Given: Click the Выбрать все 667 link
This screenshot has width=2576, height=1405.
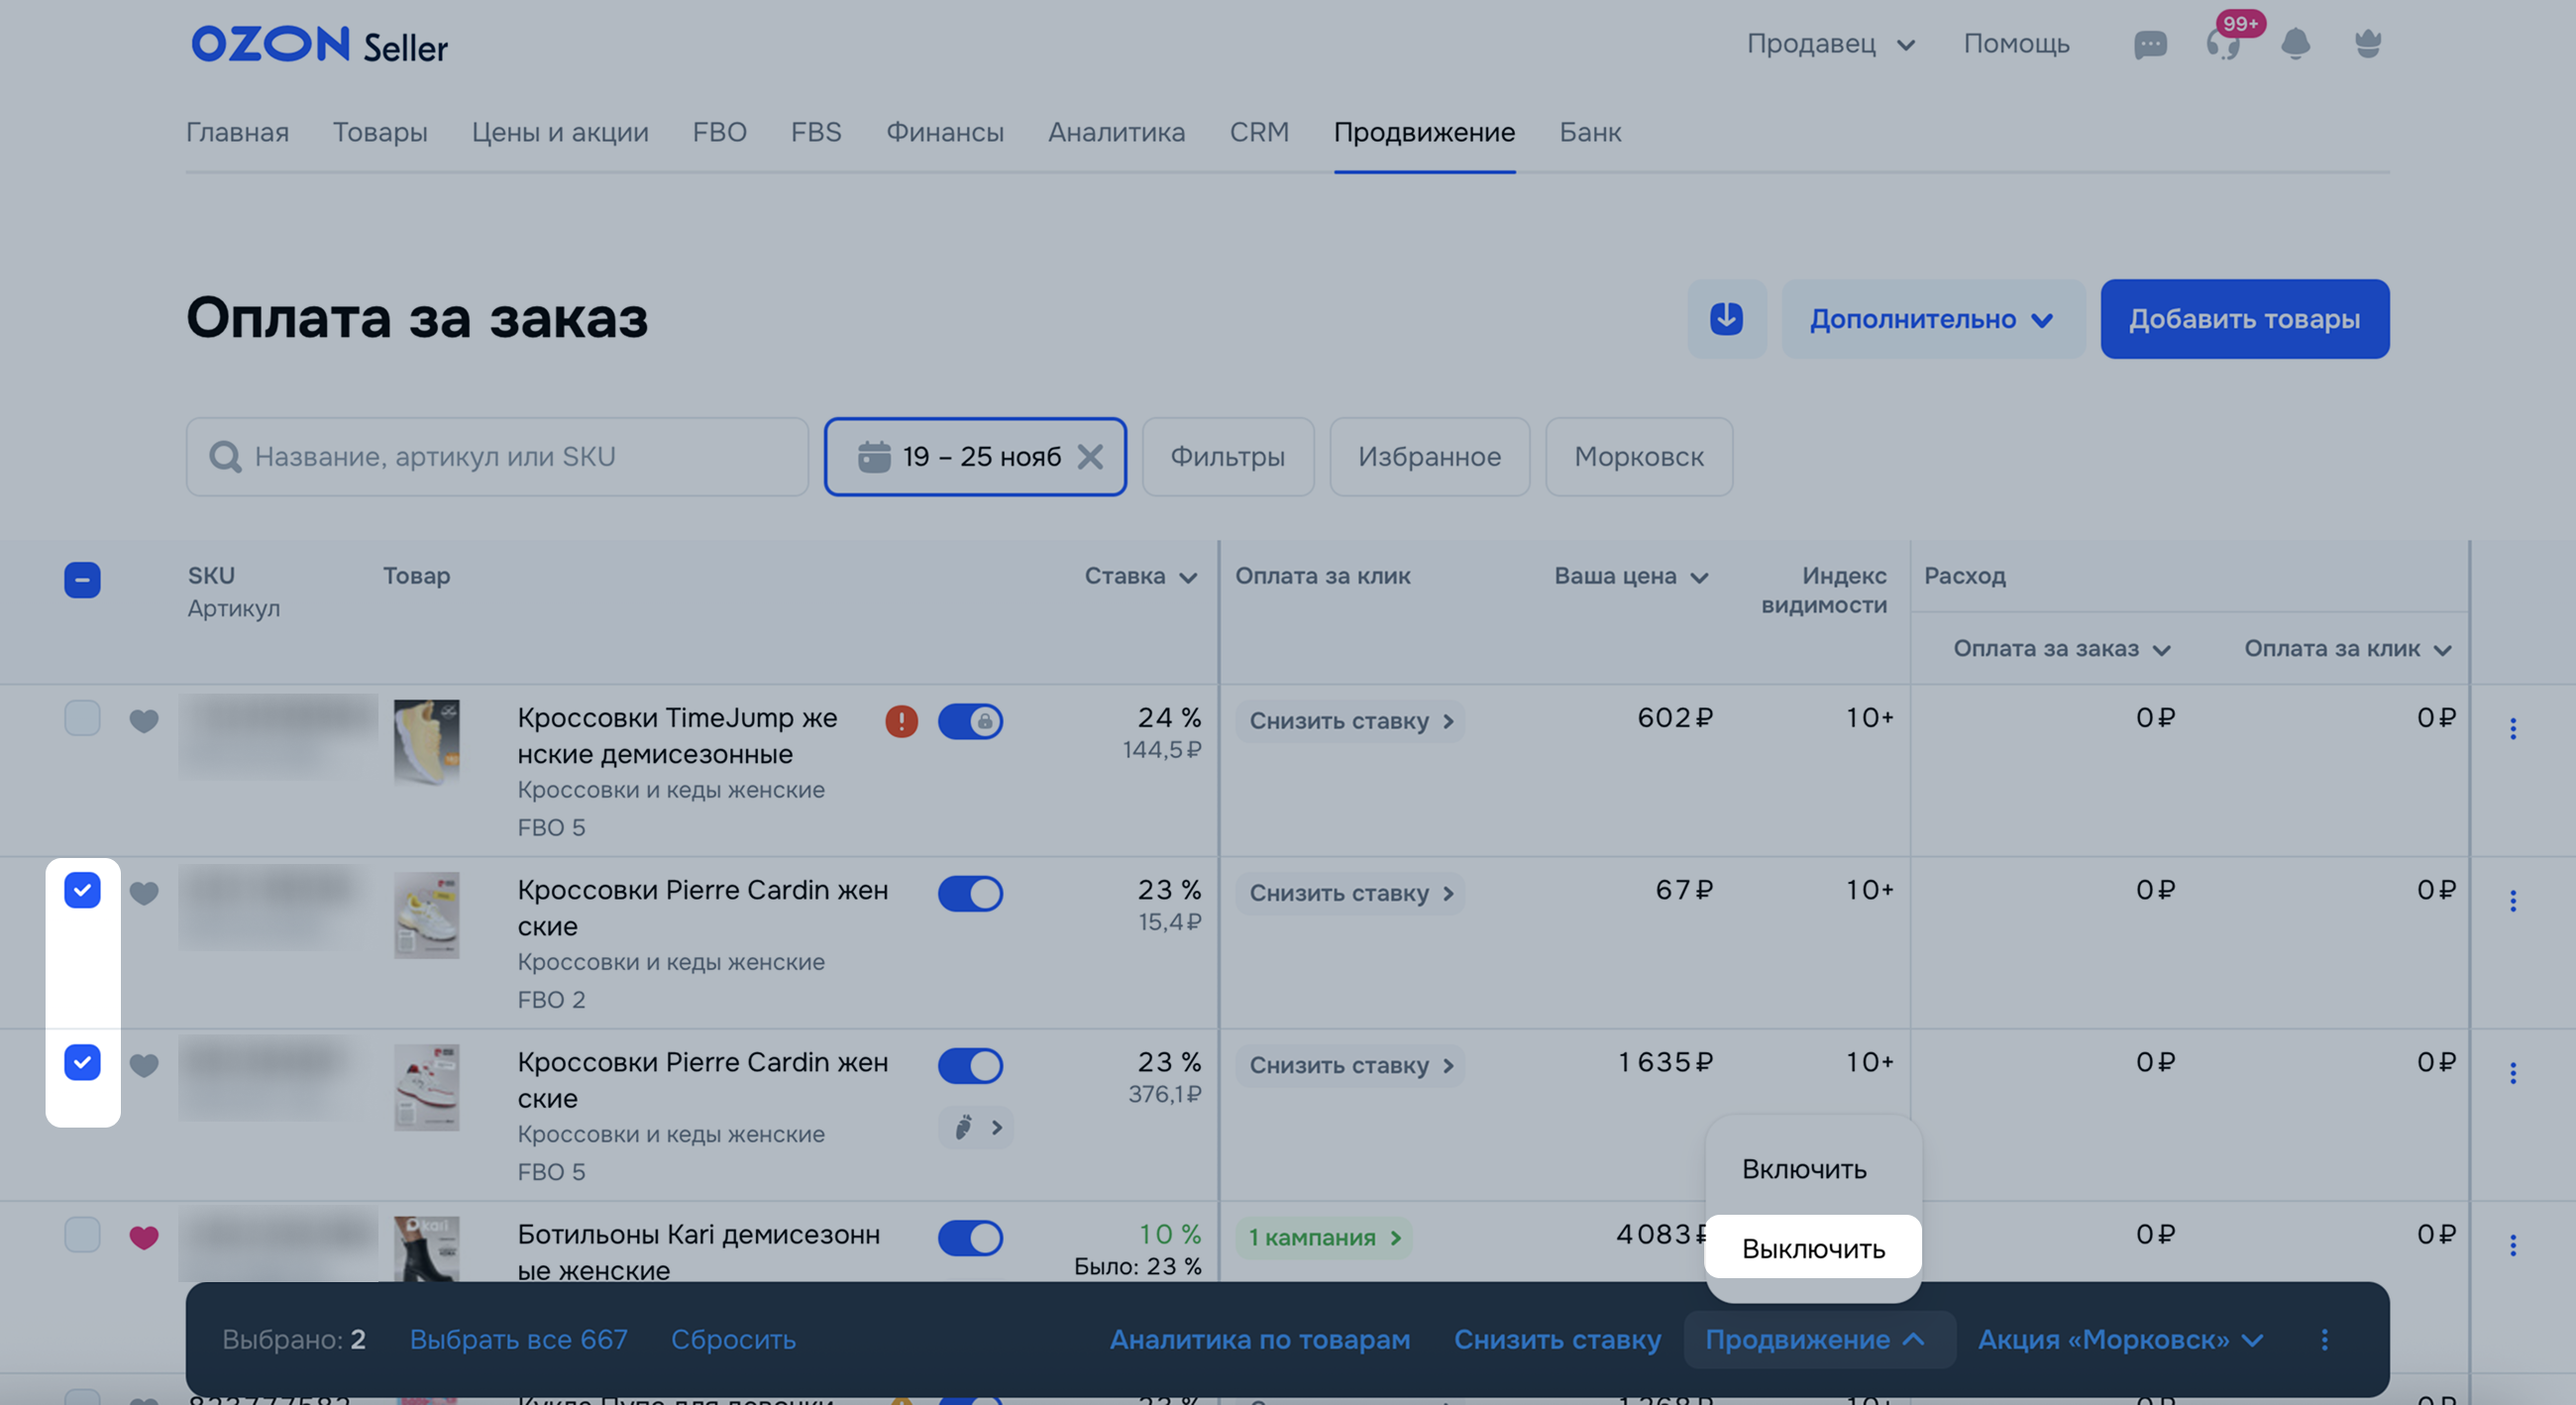Looking at the screenshot, I should click(518, 1340).
